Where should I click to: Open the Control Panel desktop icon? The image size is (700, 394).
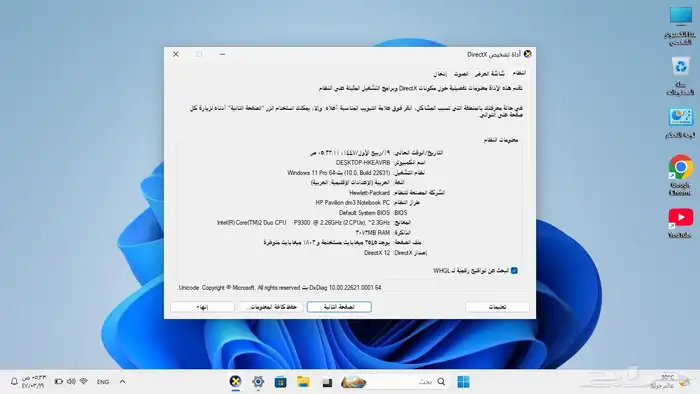(680, 123)
